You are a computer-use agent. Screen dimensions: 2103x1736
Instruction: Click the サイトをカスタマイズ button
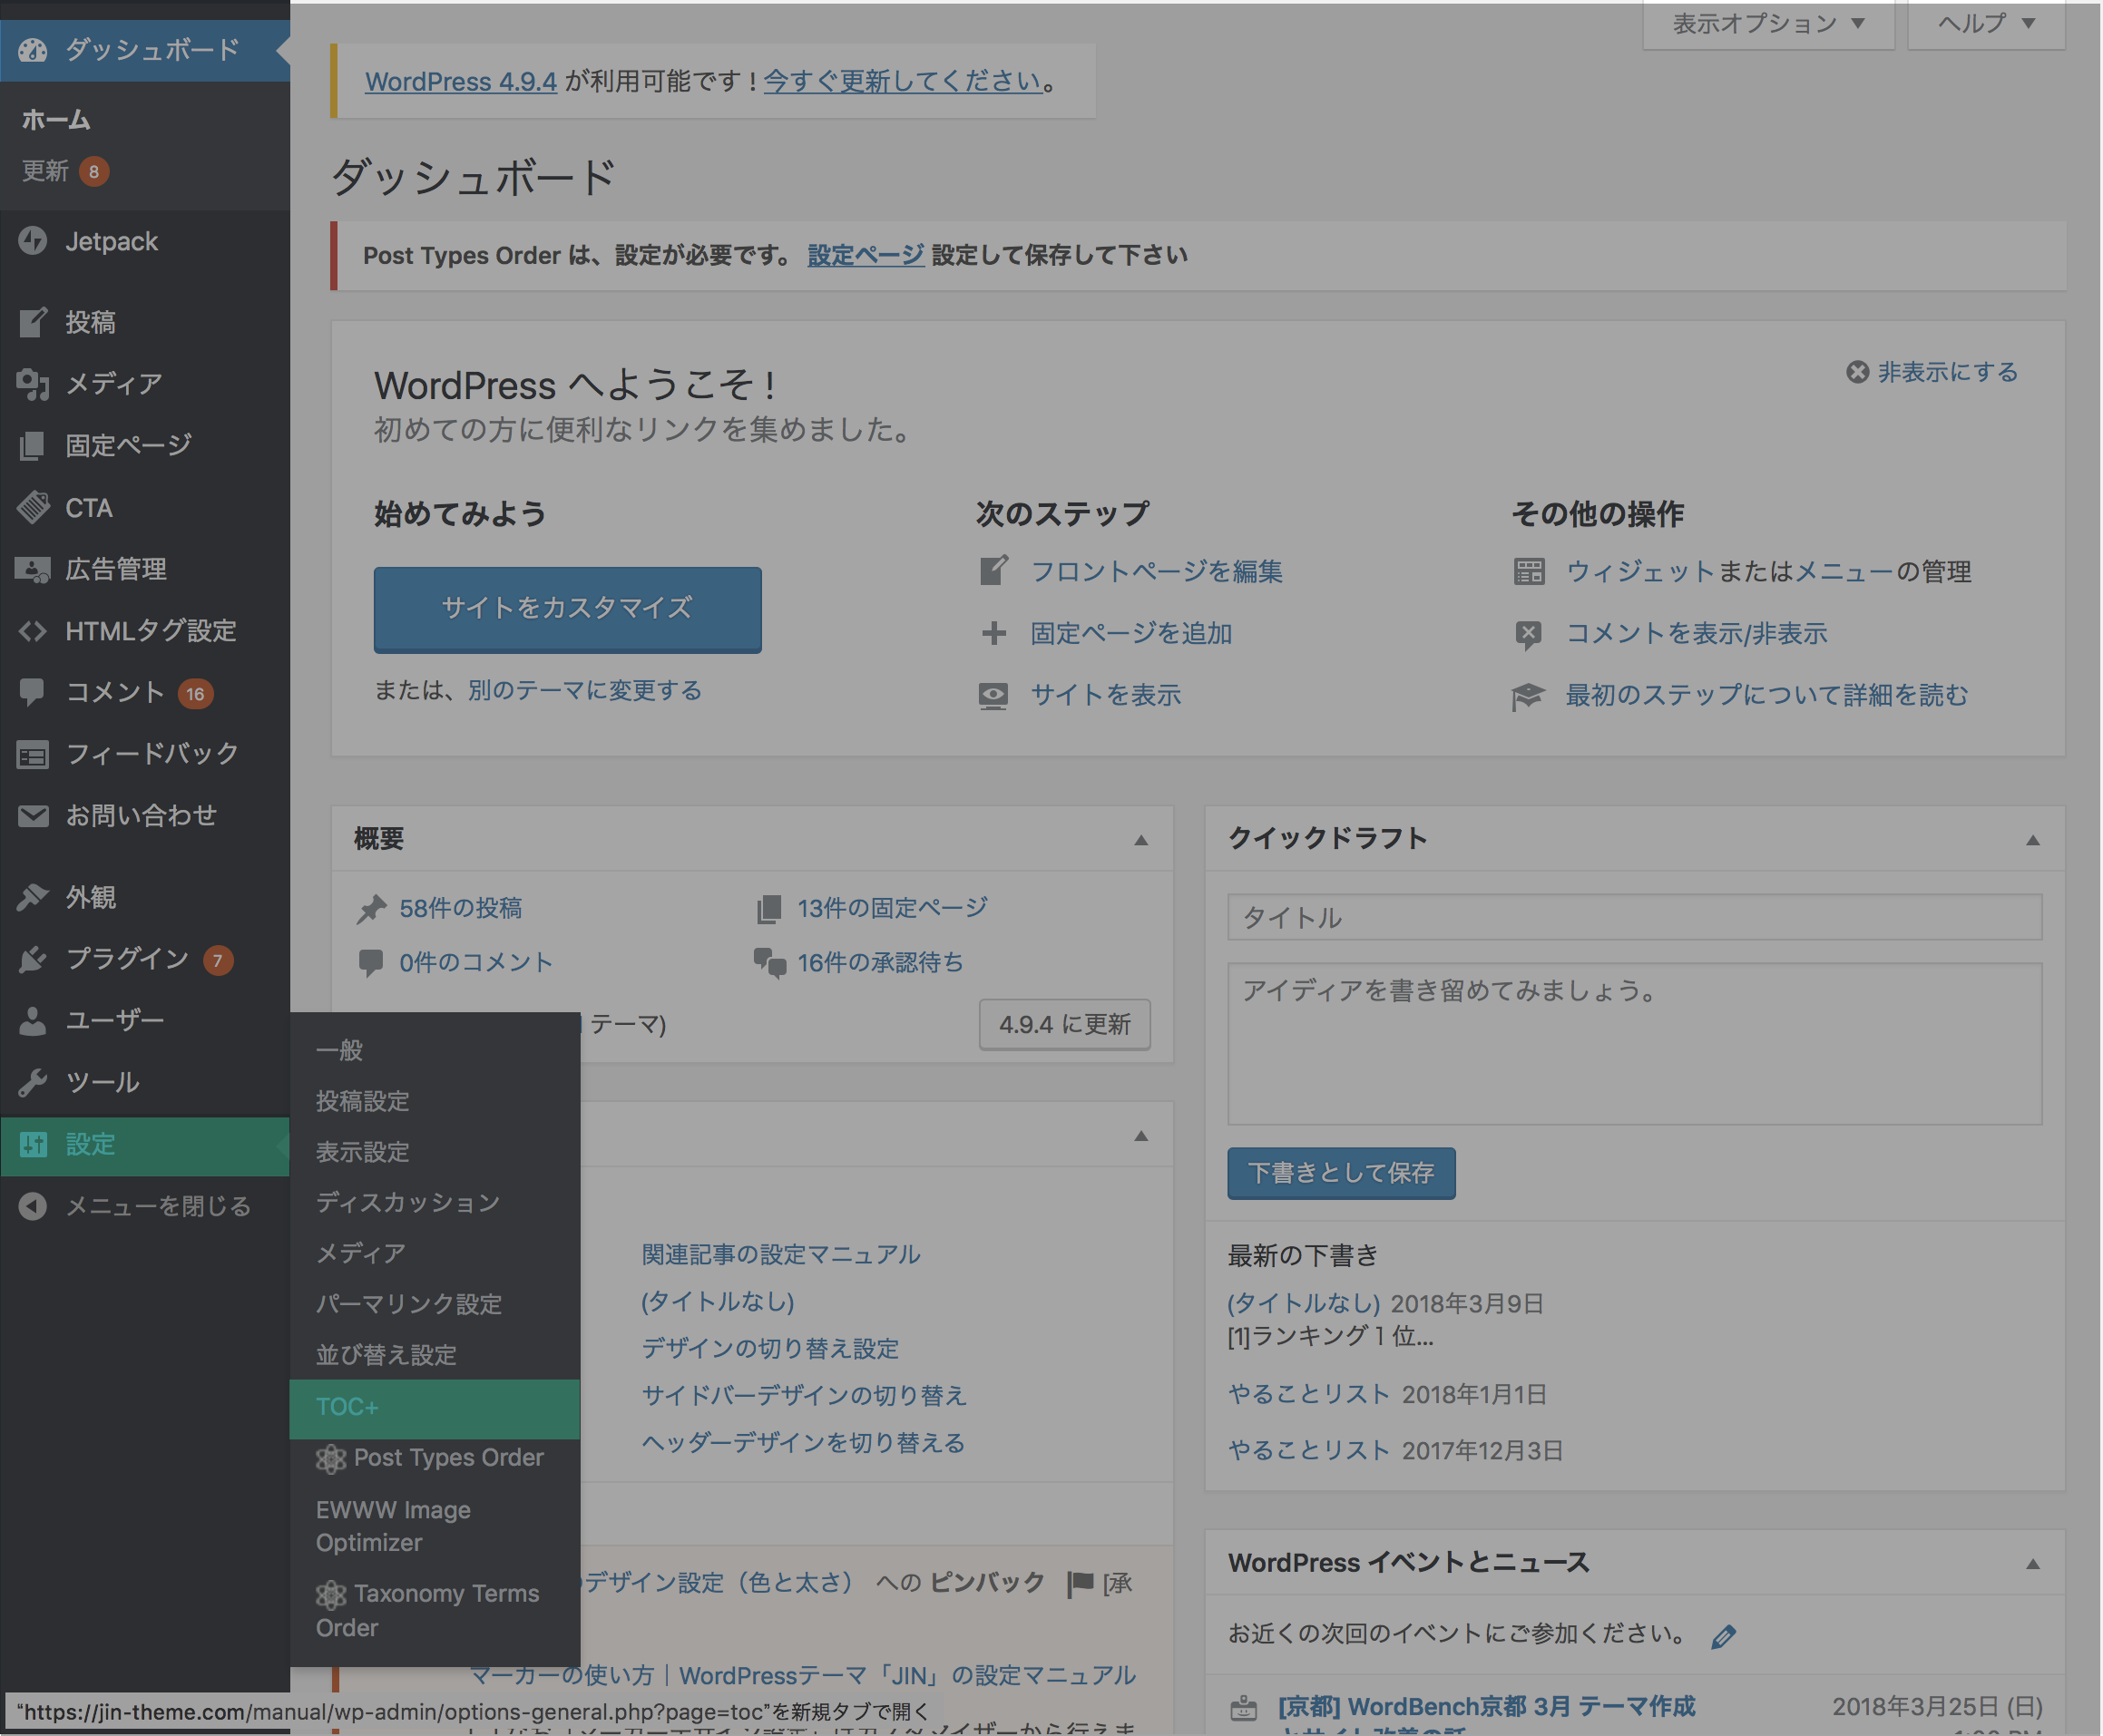(567, 609)
